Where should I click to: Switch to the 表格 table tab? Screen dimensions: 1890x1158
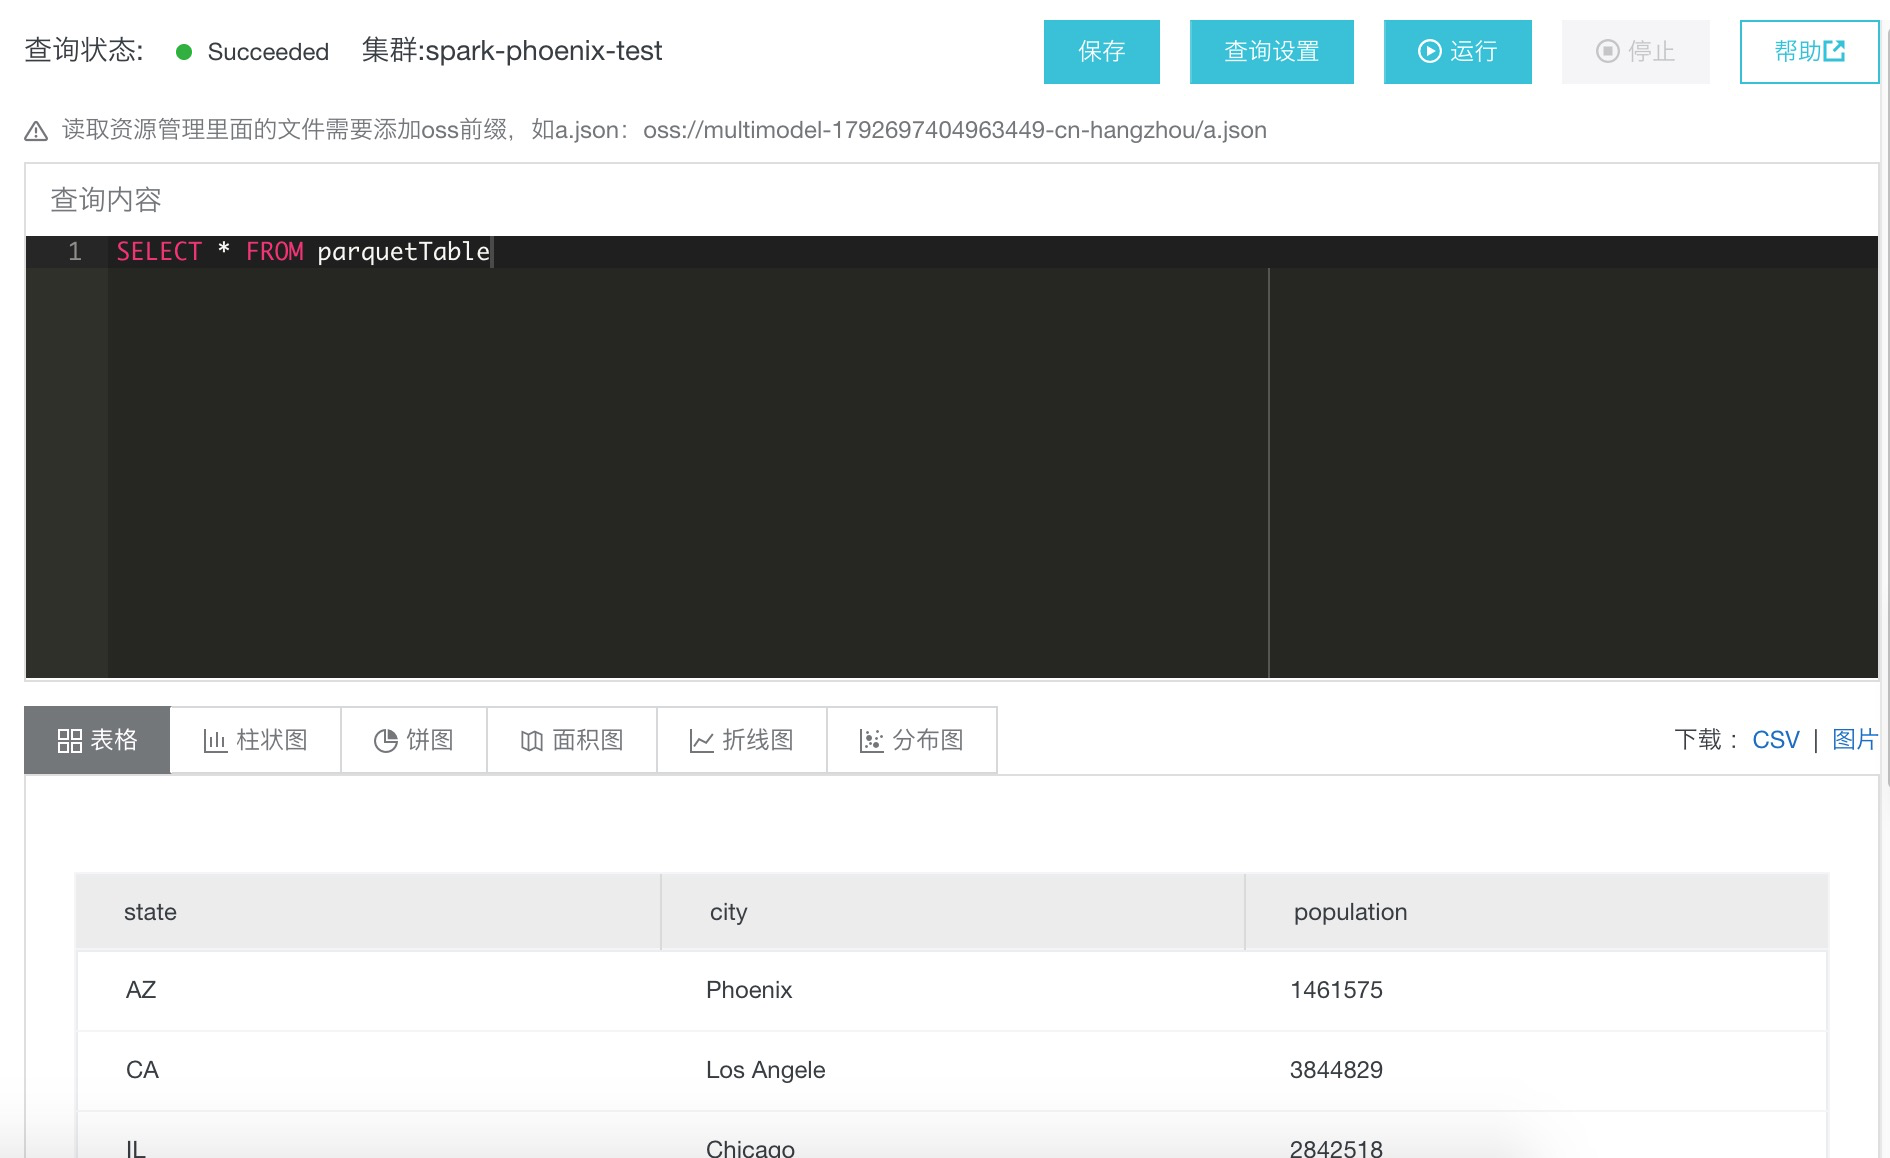96,740
